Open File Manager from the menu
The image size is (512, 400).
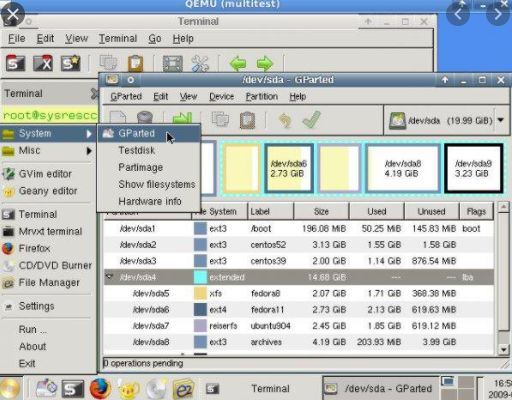pos(47,282)
